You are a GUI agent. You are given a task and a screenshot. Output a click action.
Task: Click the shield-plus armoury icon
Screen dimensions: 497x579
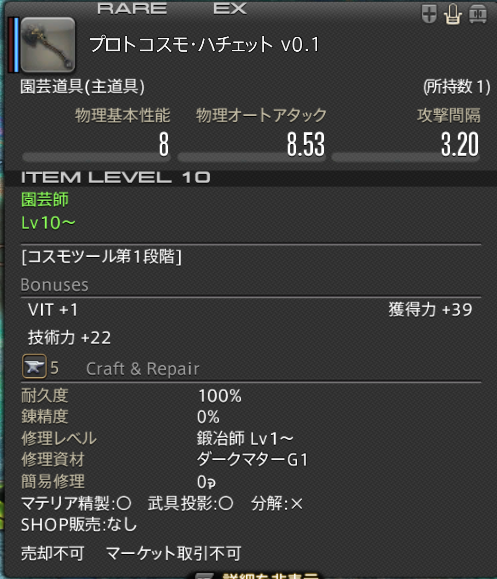tap(429, 14)
